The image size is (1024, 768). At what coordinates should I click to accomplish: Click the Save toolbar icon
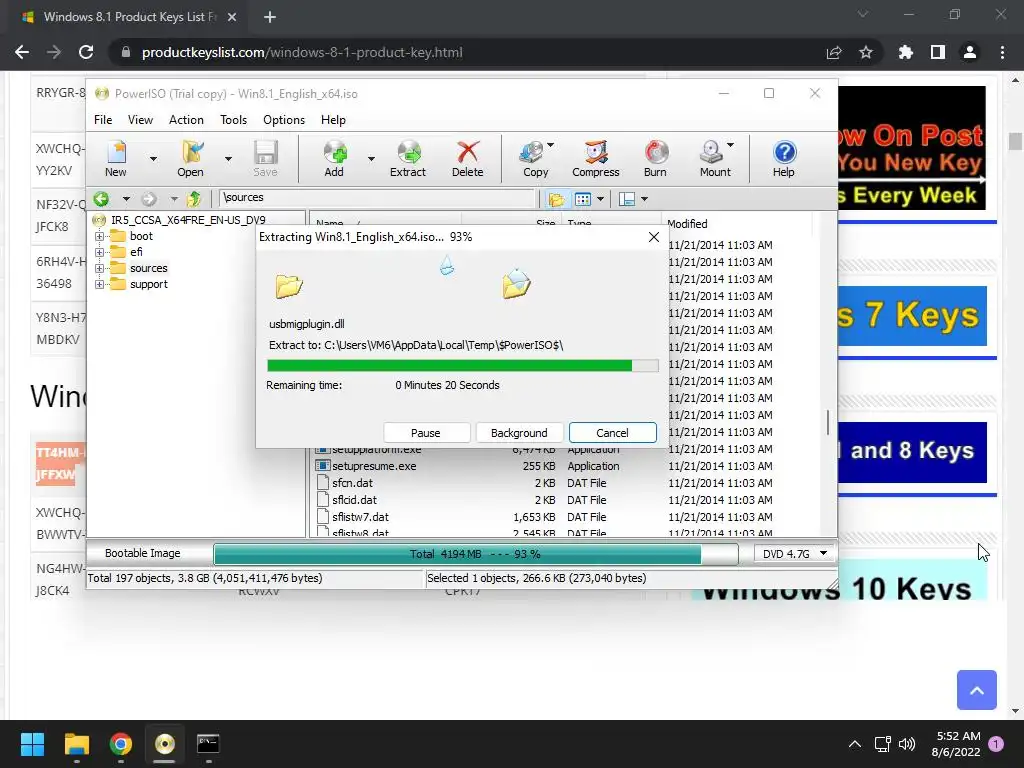[265, 159]
